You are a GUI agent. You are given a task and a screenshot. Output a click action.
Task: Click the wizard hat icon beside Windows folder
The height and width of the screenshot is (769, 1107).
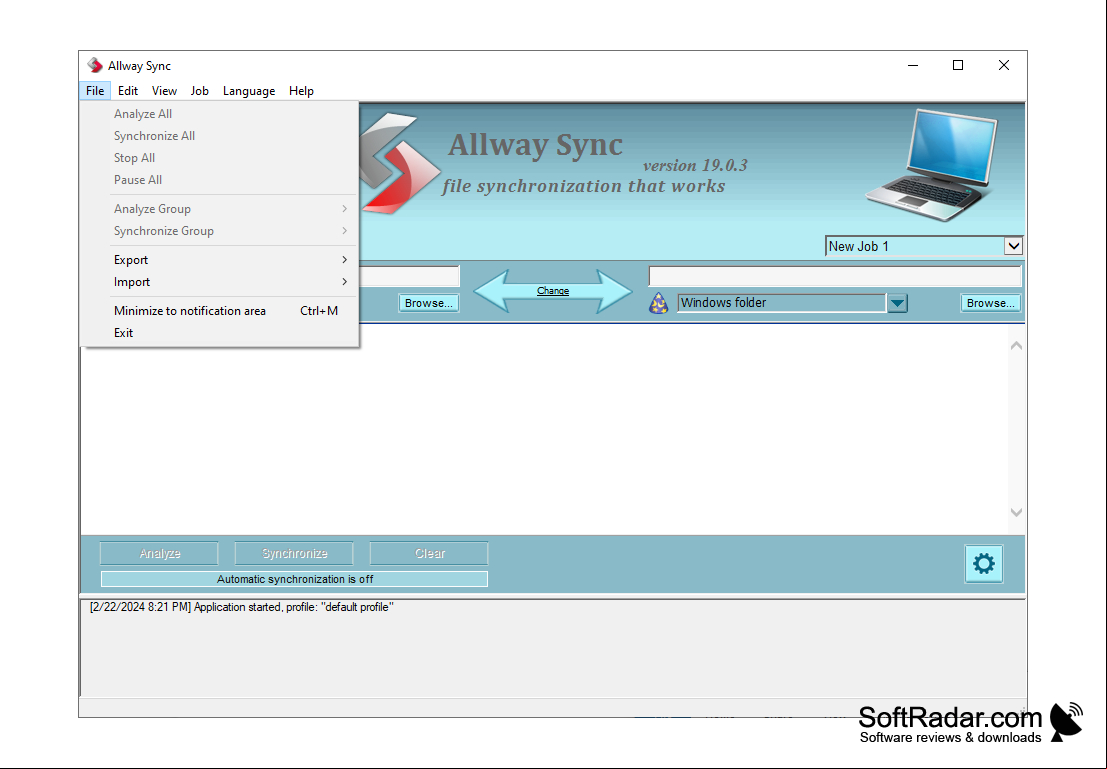(658, 303)
